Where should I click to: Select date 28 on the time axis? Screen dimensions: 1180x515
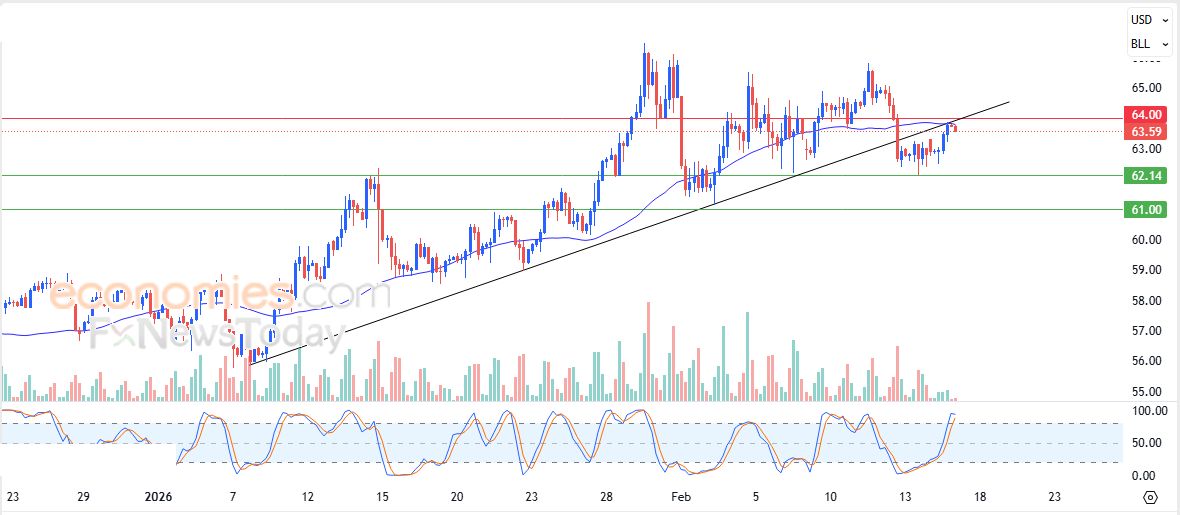pyautogui.click(x=605, y=496)
